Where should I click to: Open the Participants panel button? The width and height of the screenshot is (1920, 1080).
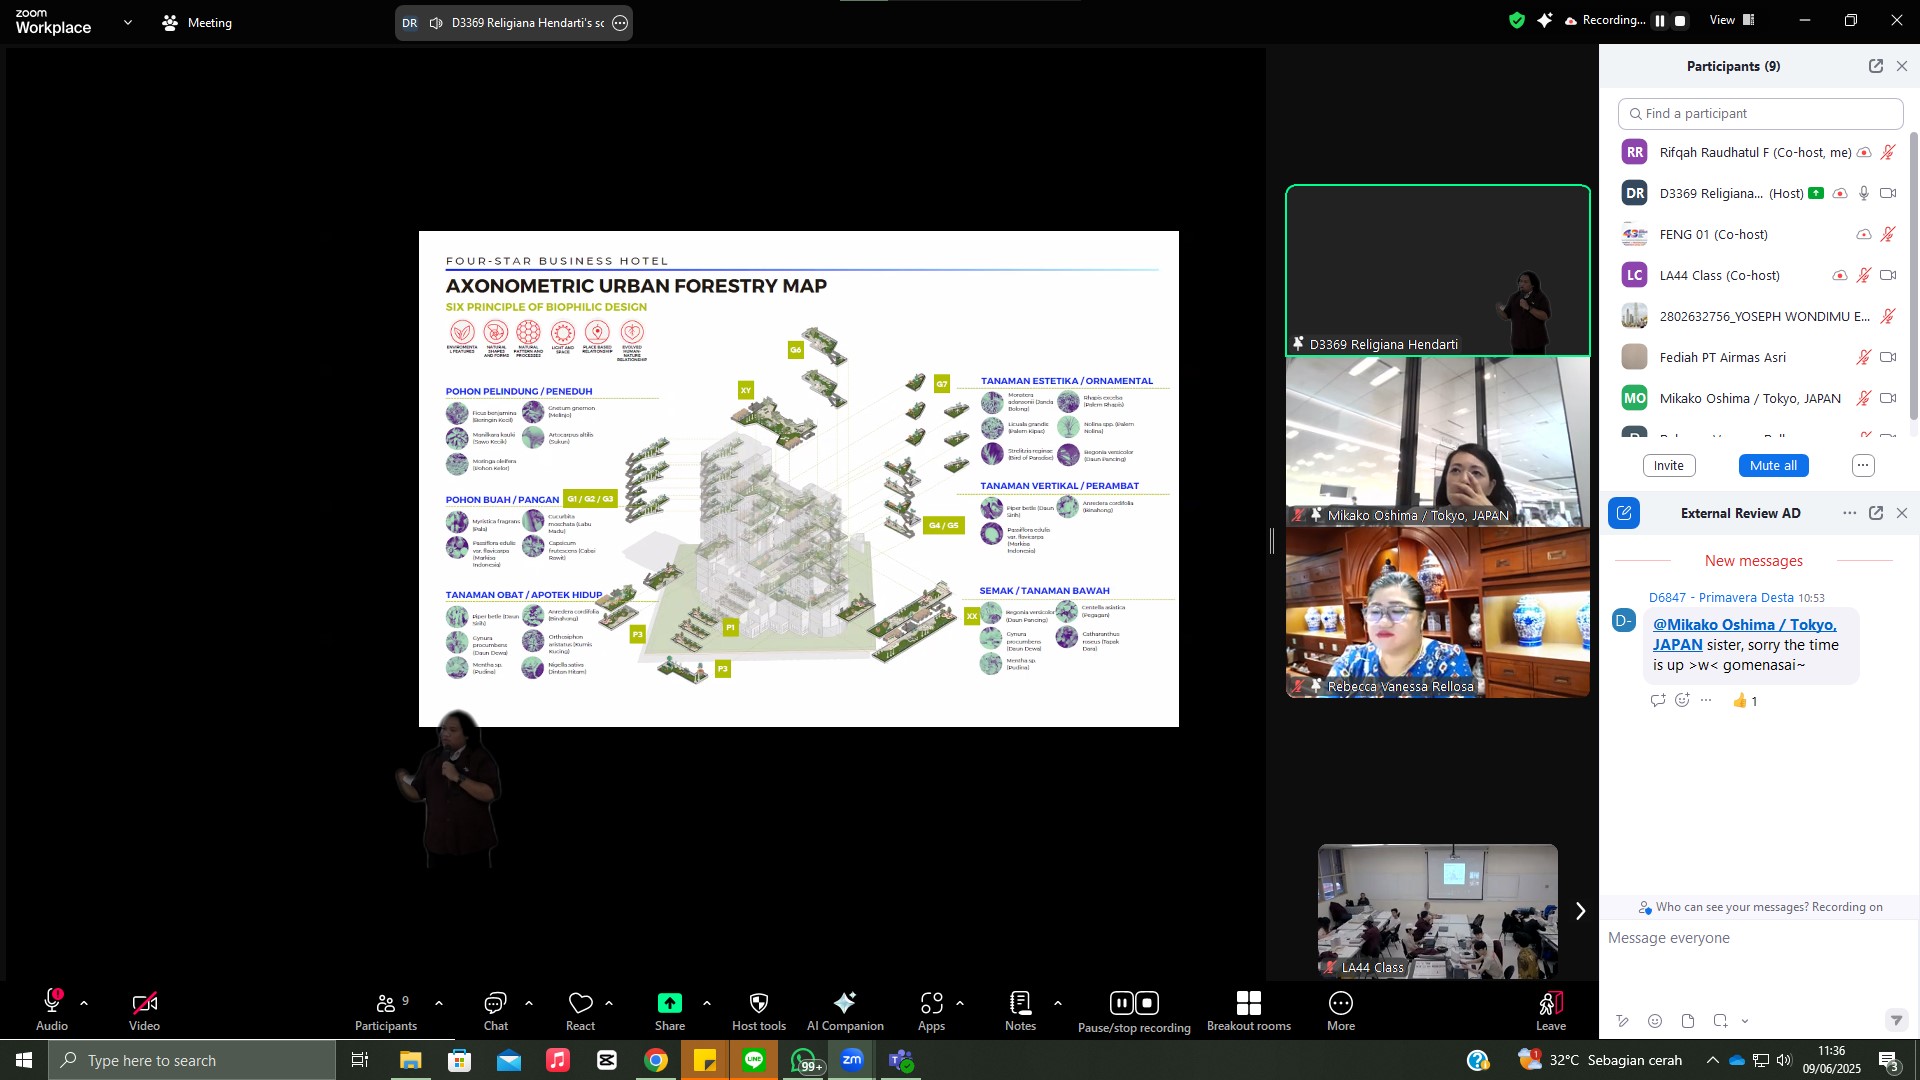(386, 1010)
